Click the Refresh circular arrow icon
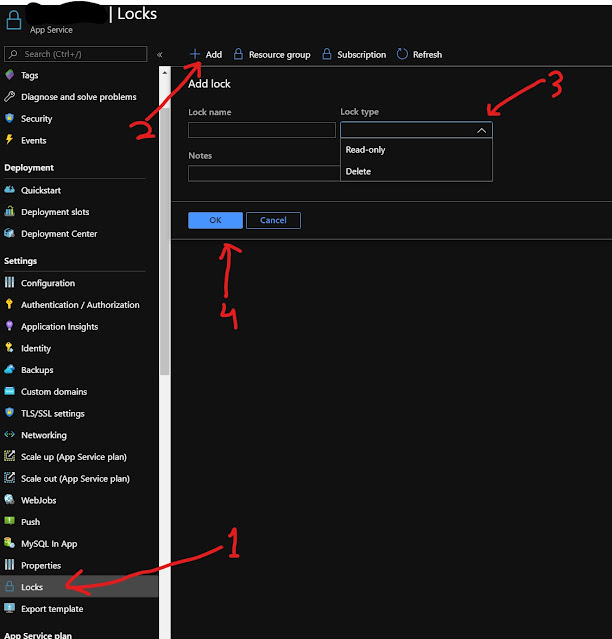Image resolution: width=612 pixels, height=639 pixels. pos(402,54)
